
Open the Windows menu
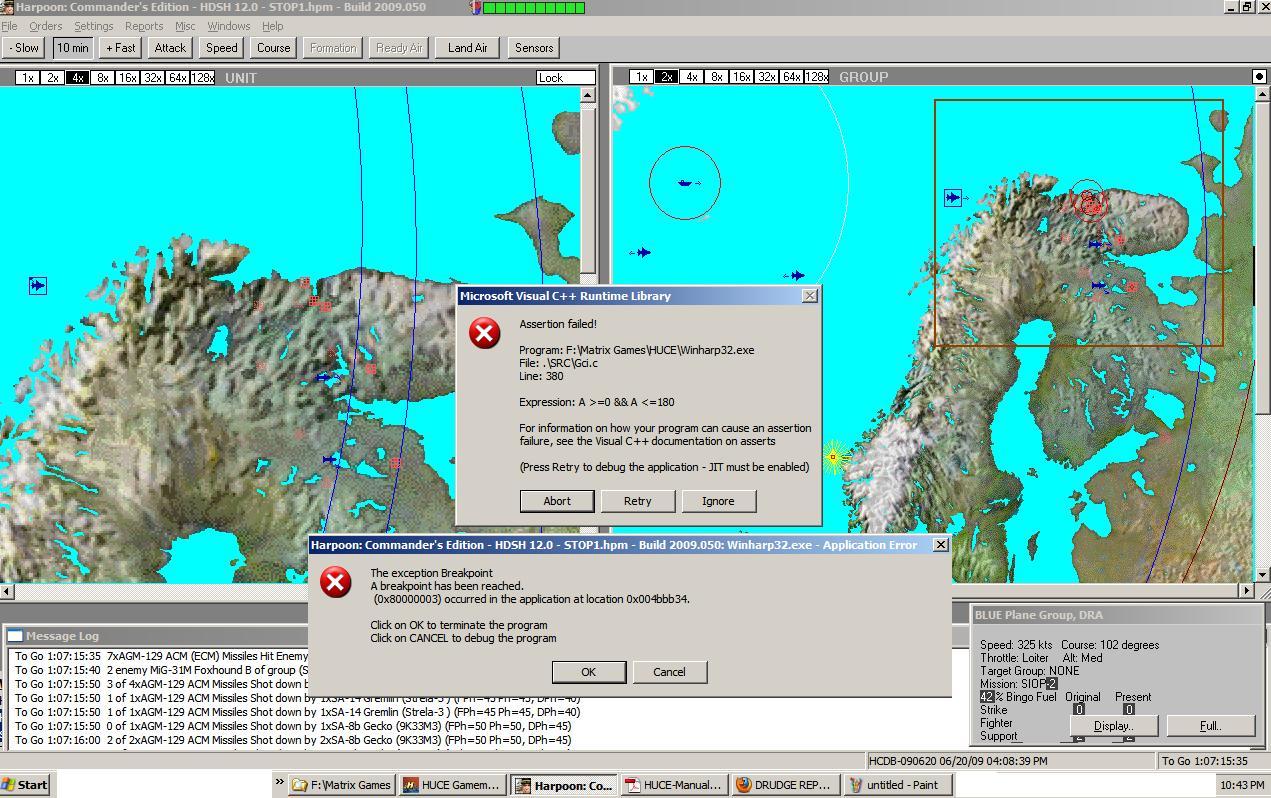tap(228, 26)
